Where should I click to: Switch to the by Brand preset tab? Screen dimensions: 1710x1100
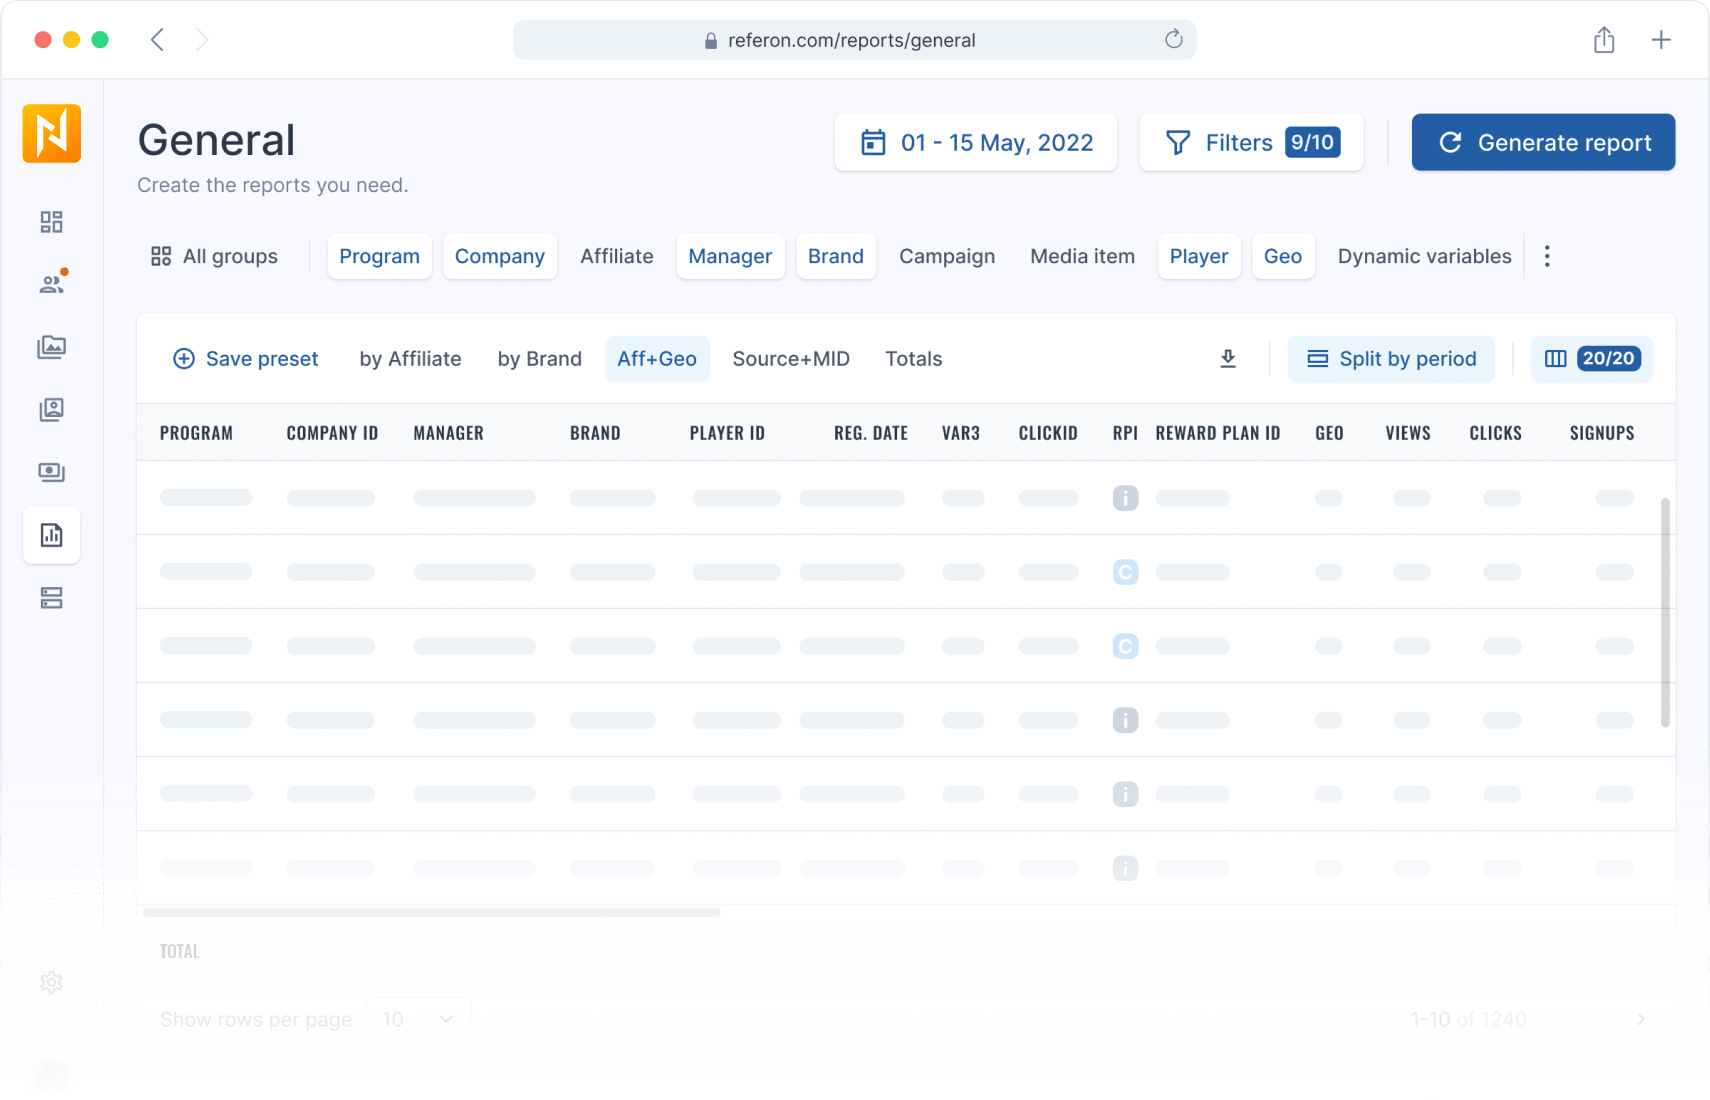click(x=539, y=359)
